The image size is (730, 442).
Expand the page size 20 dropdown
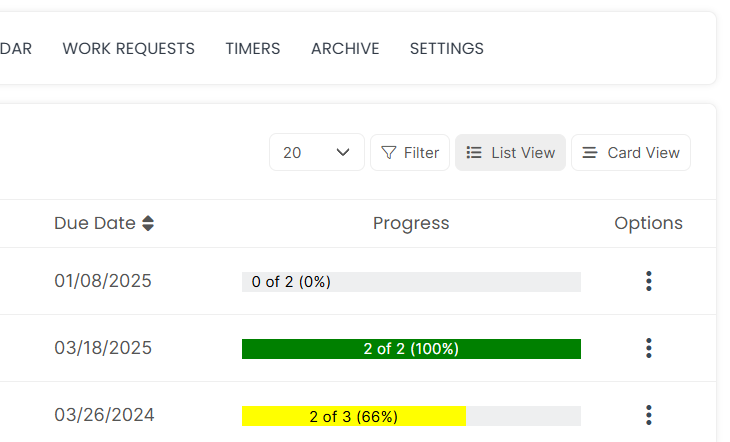coord(316,153)
